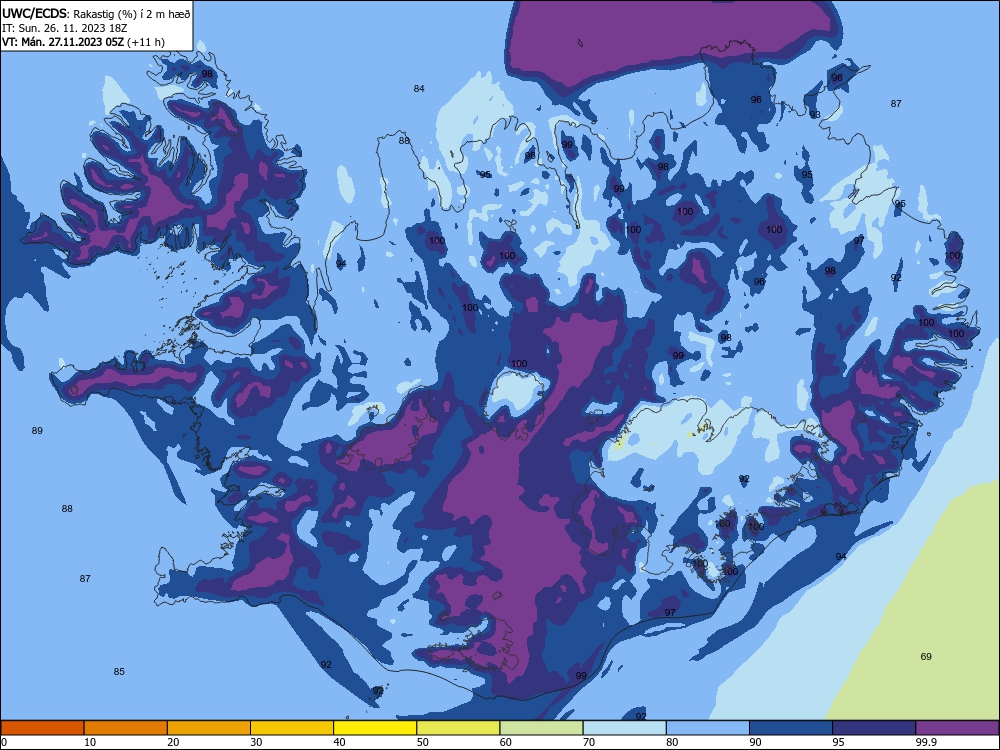Click the '0' label at color scale start

click(4, 742)
